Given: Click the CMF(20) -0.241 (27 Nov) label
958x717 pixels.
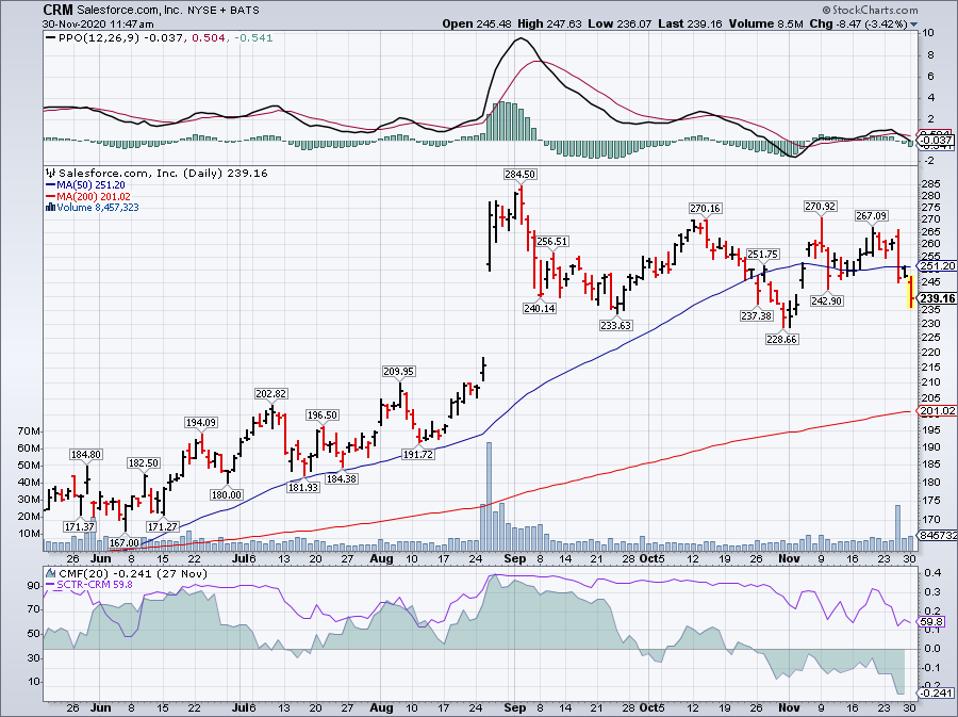Looking at the screenshot, I should click(x=133, y=574).
